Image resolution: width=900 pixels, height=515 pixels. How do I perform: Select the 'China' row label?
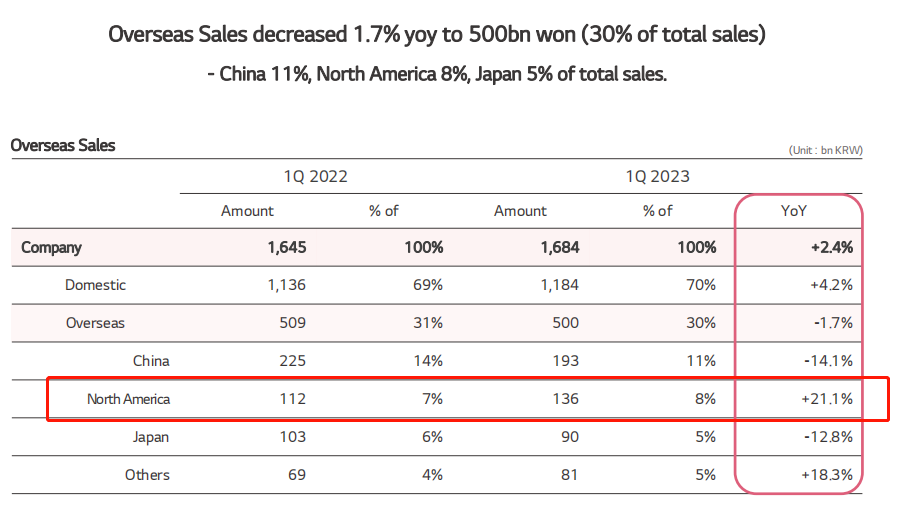[x=151, y=361]
